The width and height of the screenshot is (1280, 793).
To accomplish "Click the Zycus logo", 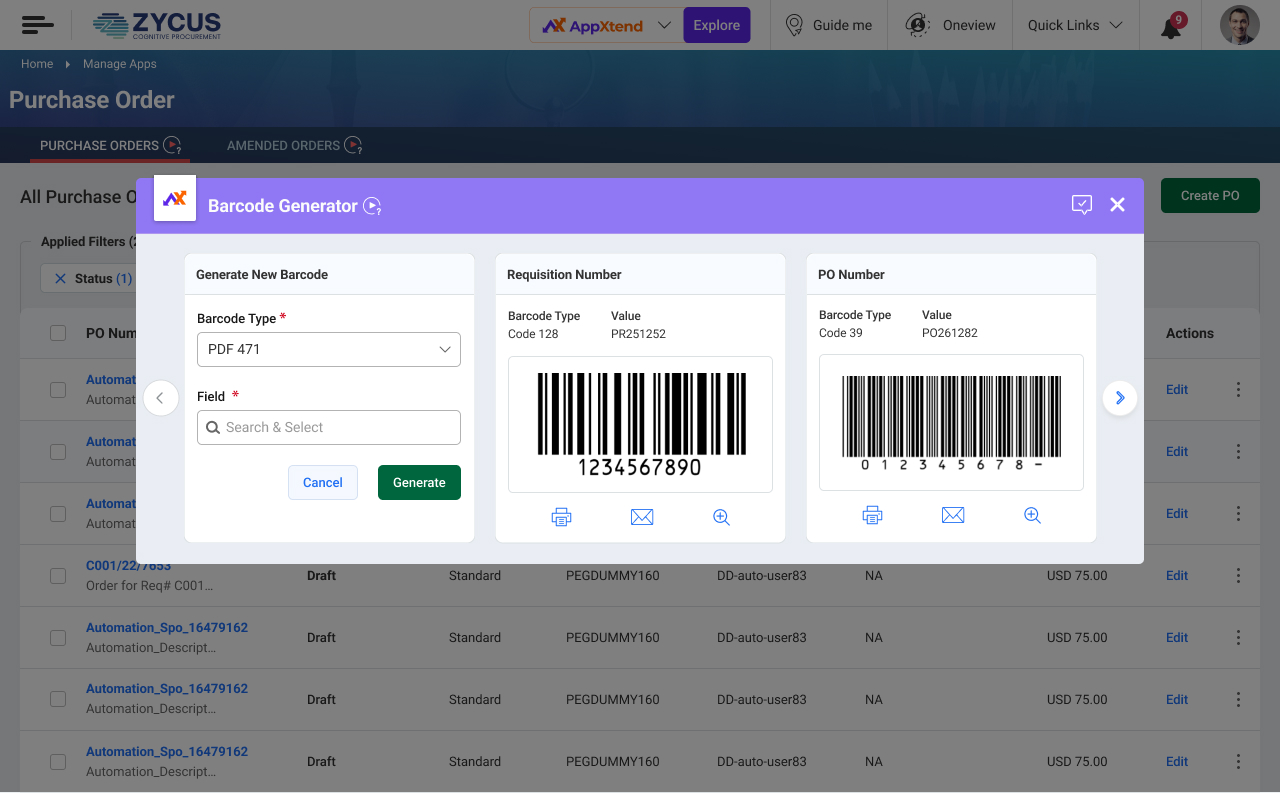I will click(156, 25).
